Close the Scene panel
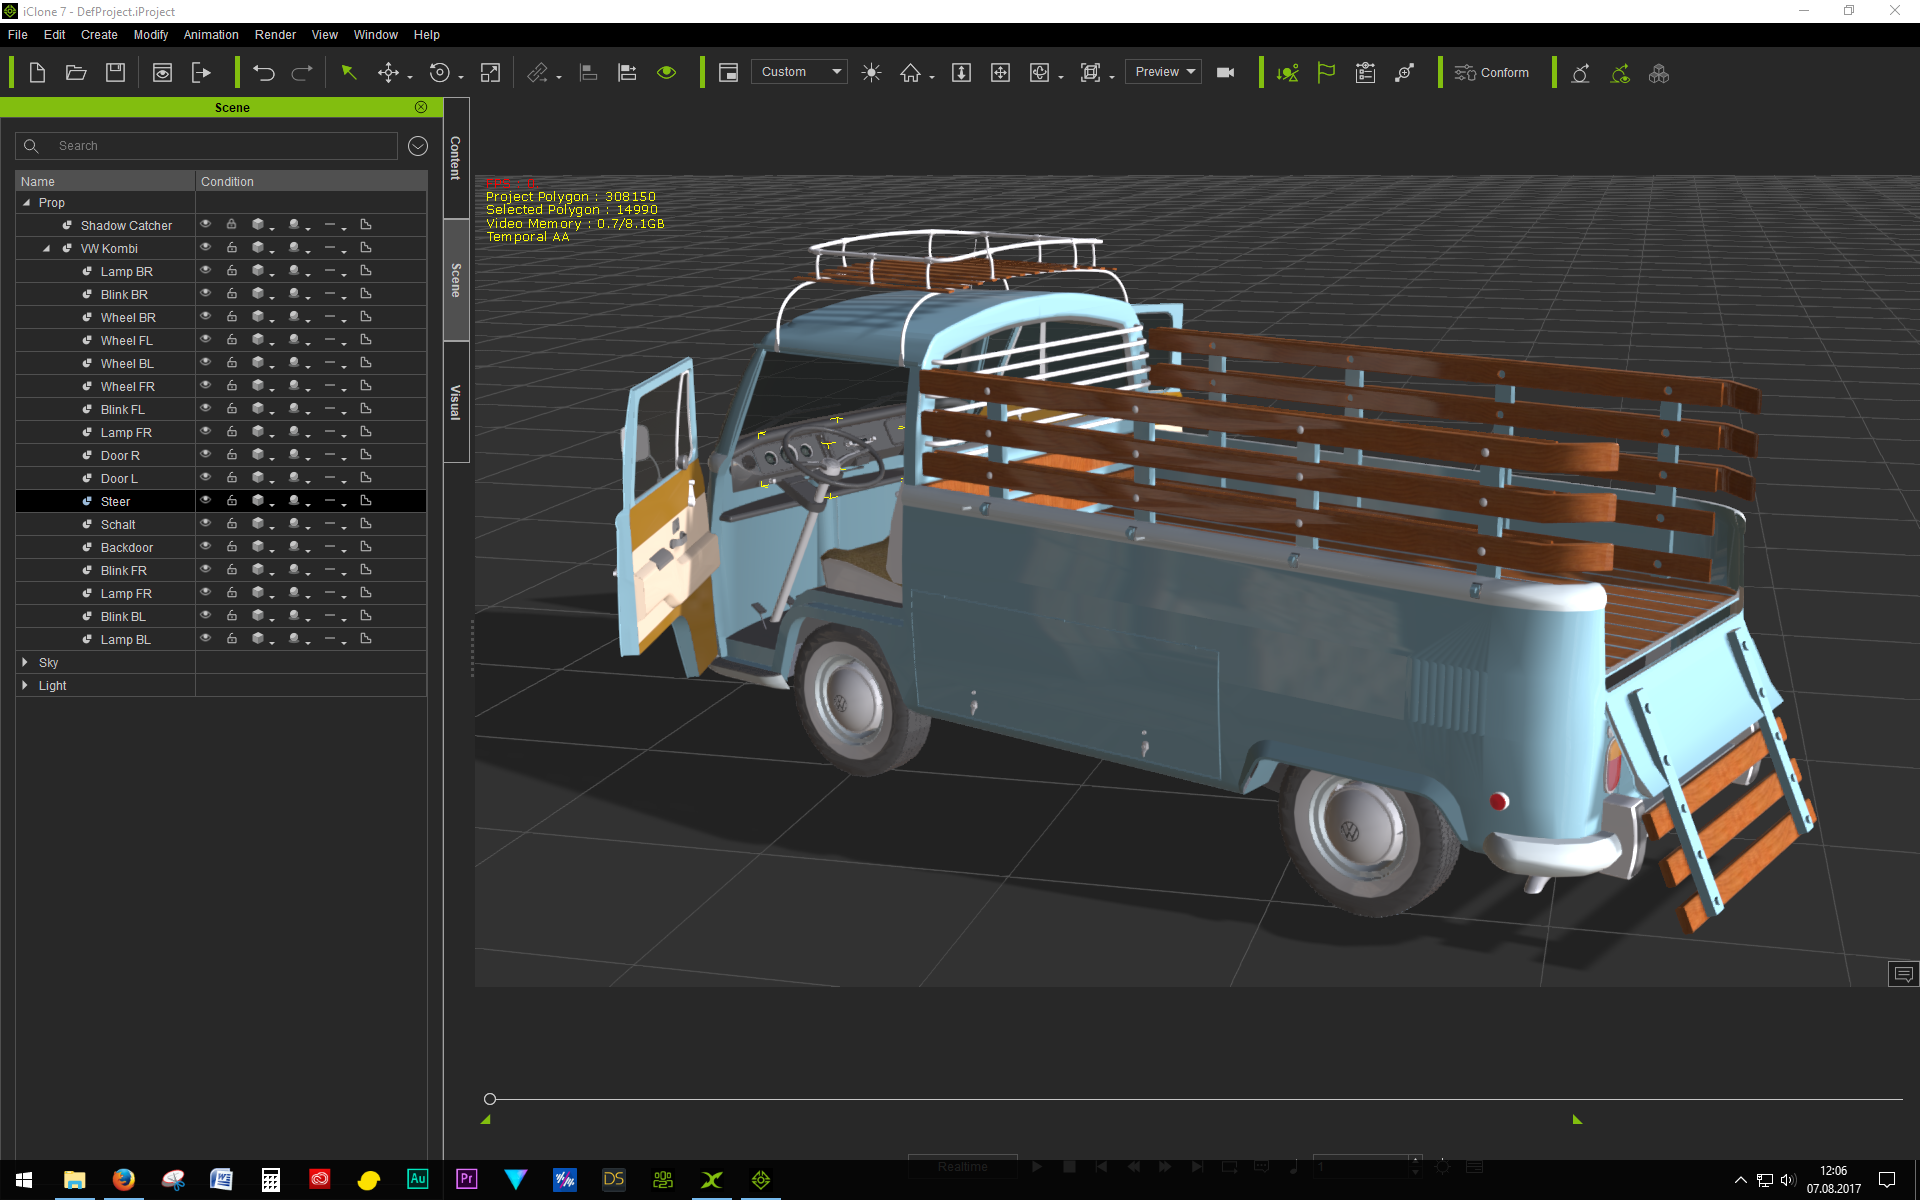The width and height of the screenshot is (1920, 1200). click(x=421, y=107)
